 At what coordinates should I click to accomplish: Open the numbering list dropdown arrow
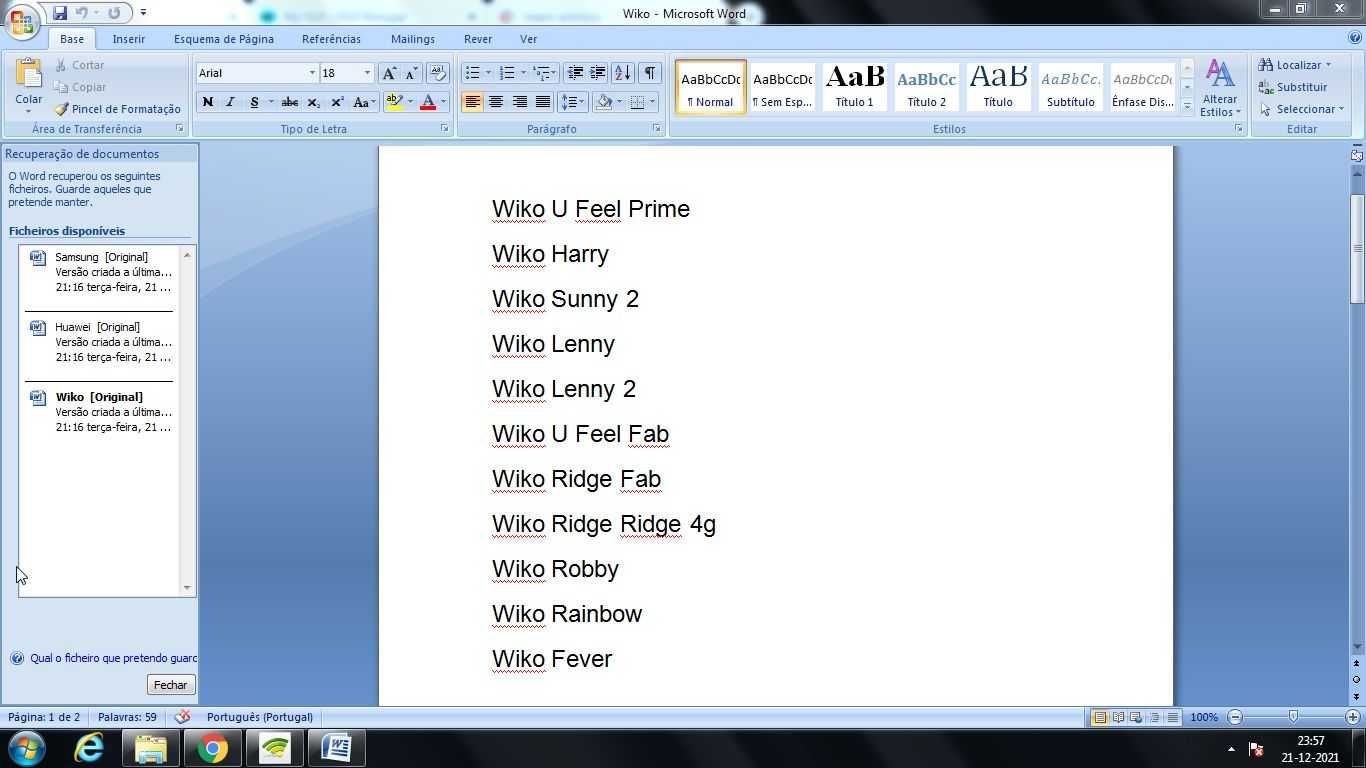[523, 73]
